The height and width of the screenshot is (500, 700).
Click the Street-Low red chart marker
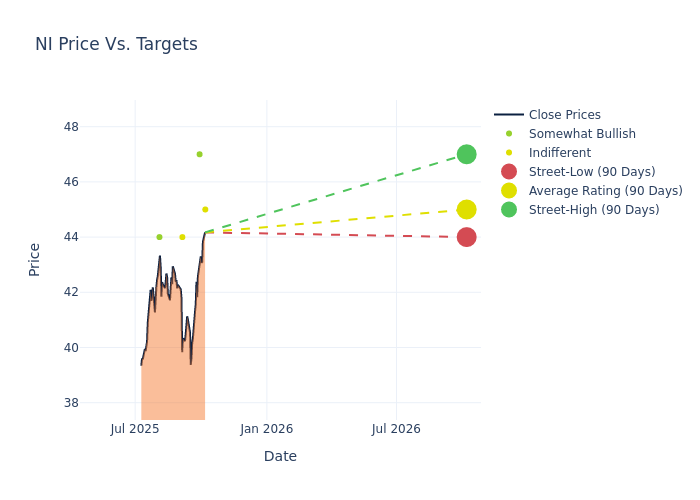click(x=466, y=237)
